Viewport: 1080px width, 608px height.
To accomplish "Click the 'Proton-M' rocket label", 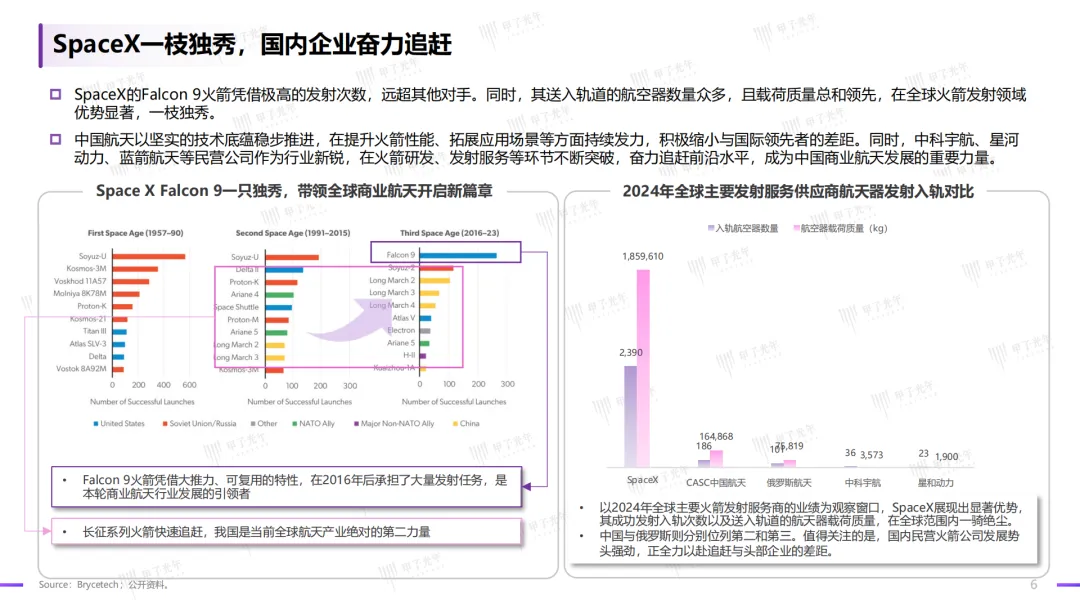I will 243,319.
